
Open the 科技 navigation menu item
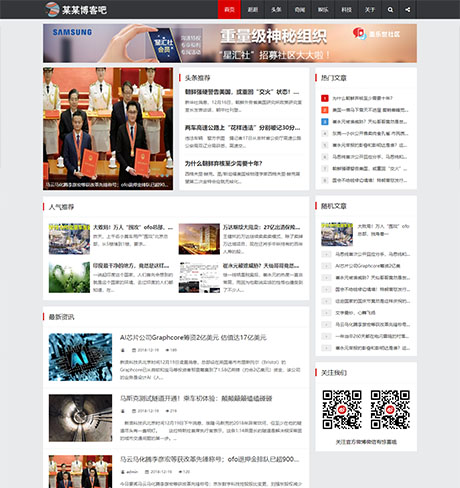(346, 9)
